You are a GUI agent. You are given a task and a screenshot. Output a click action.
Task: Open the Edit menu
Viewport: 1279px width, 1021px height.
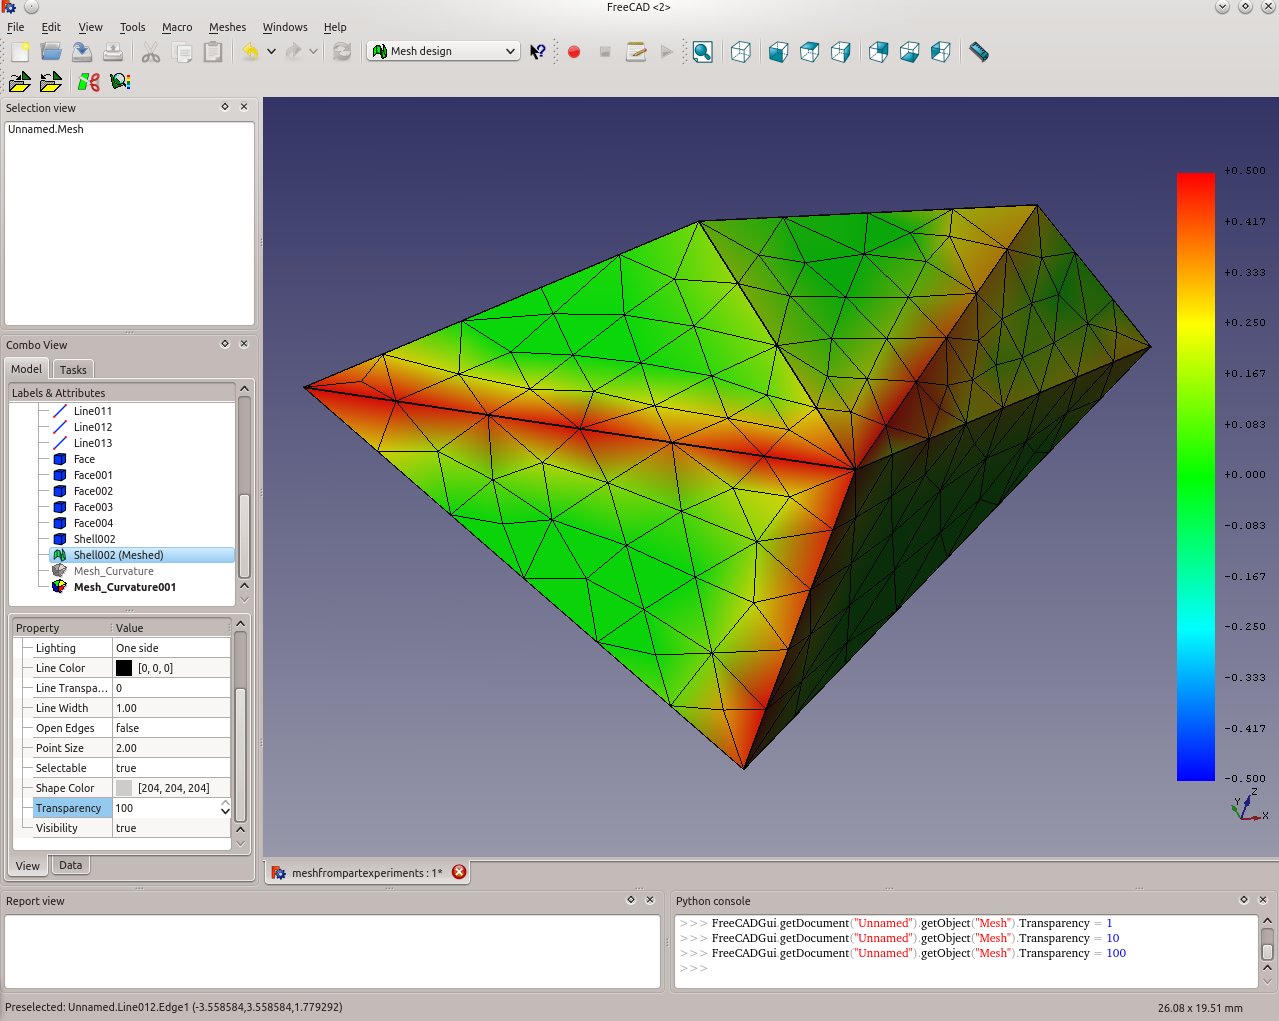tap(51, 27)
